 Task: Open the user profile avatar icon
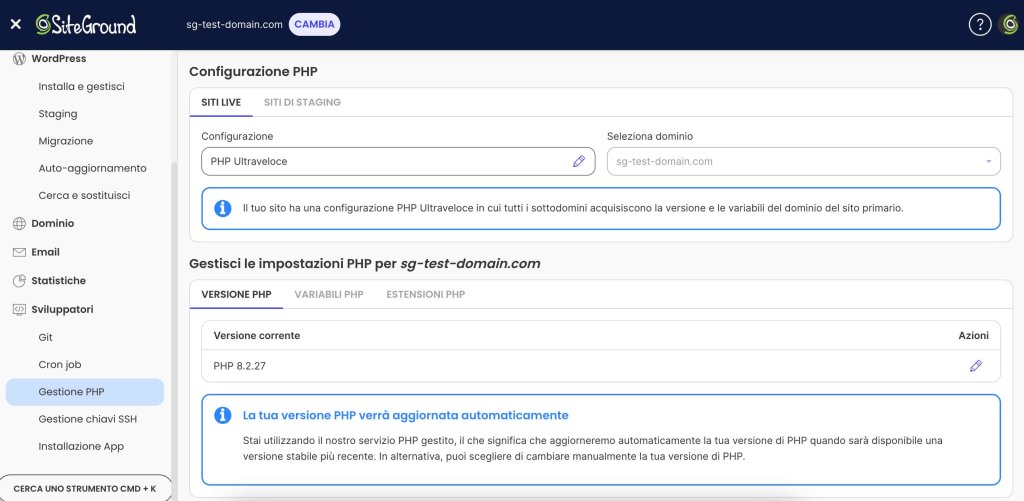coord(1008,25)
